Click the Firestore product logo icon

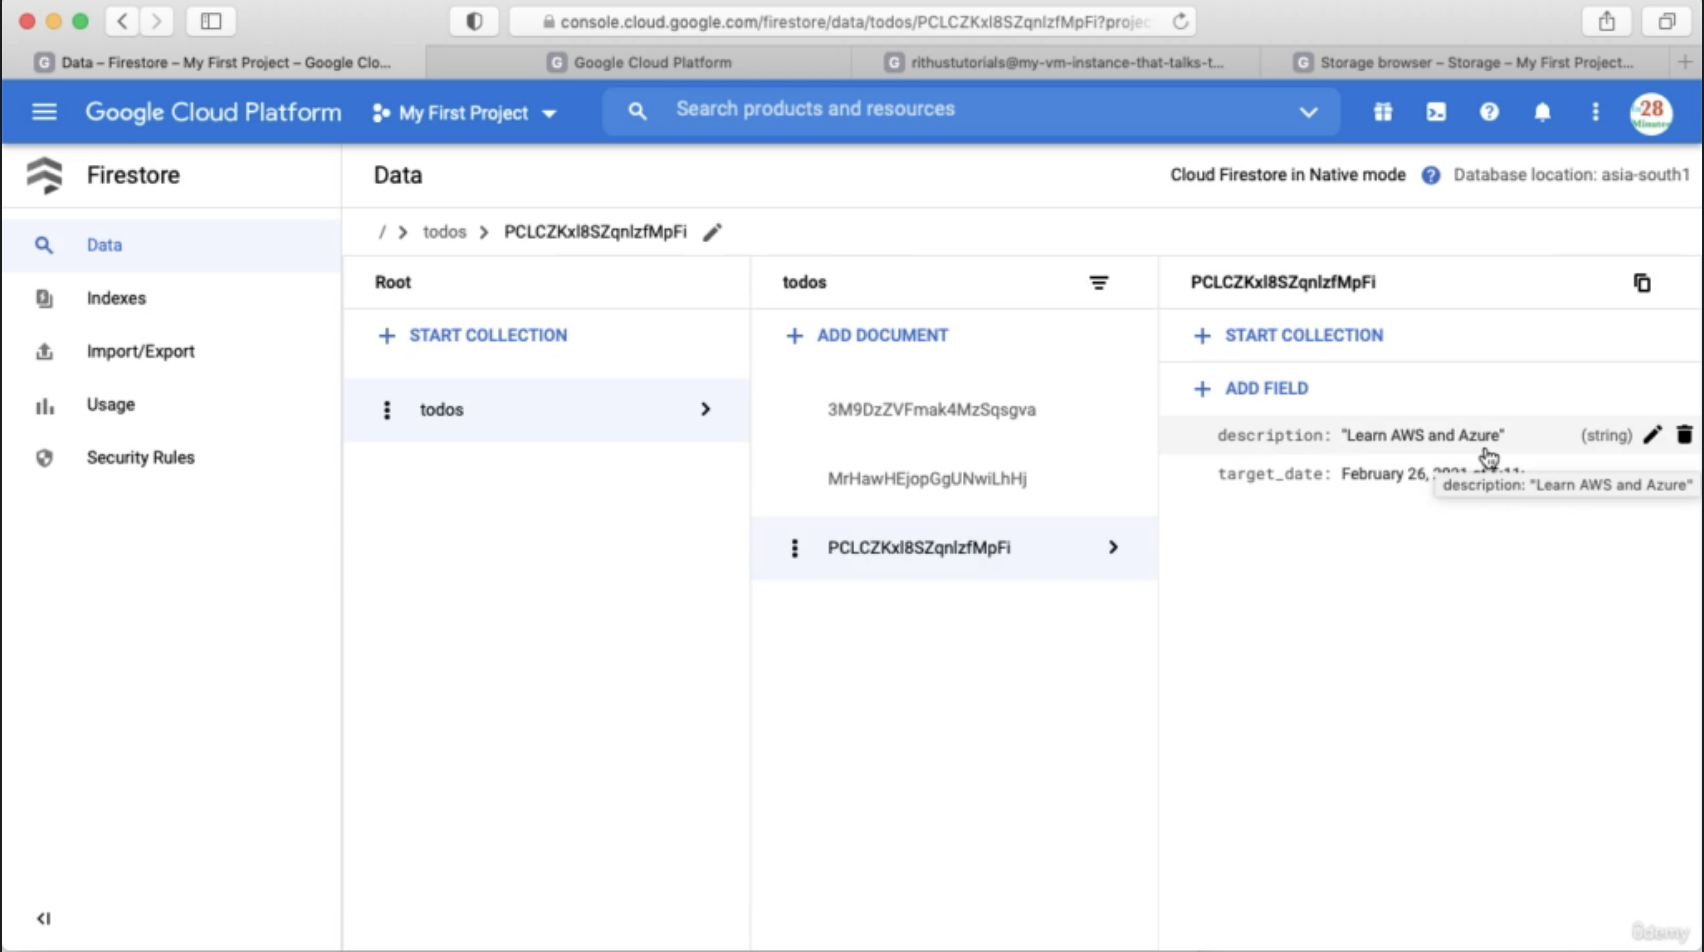(44, 175)
